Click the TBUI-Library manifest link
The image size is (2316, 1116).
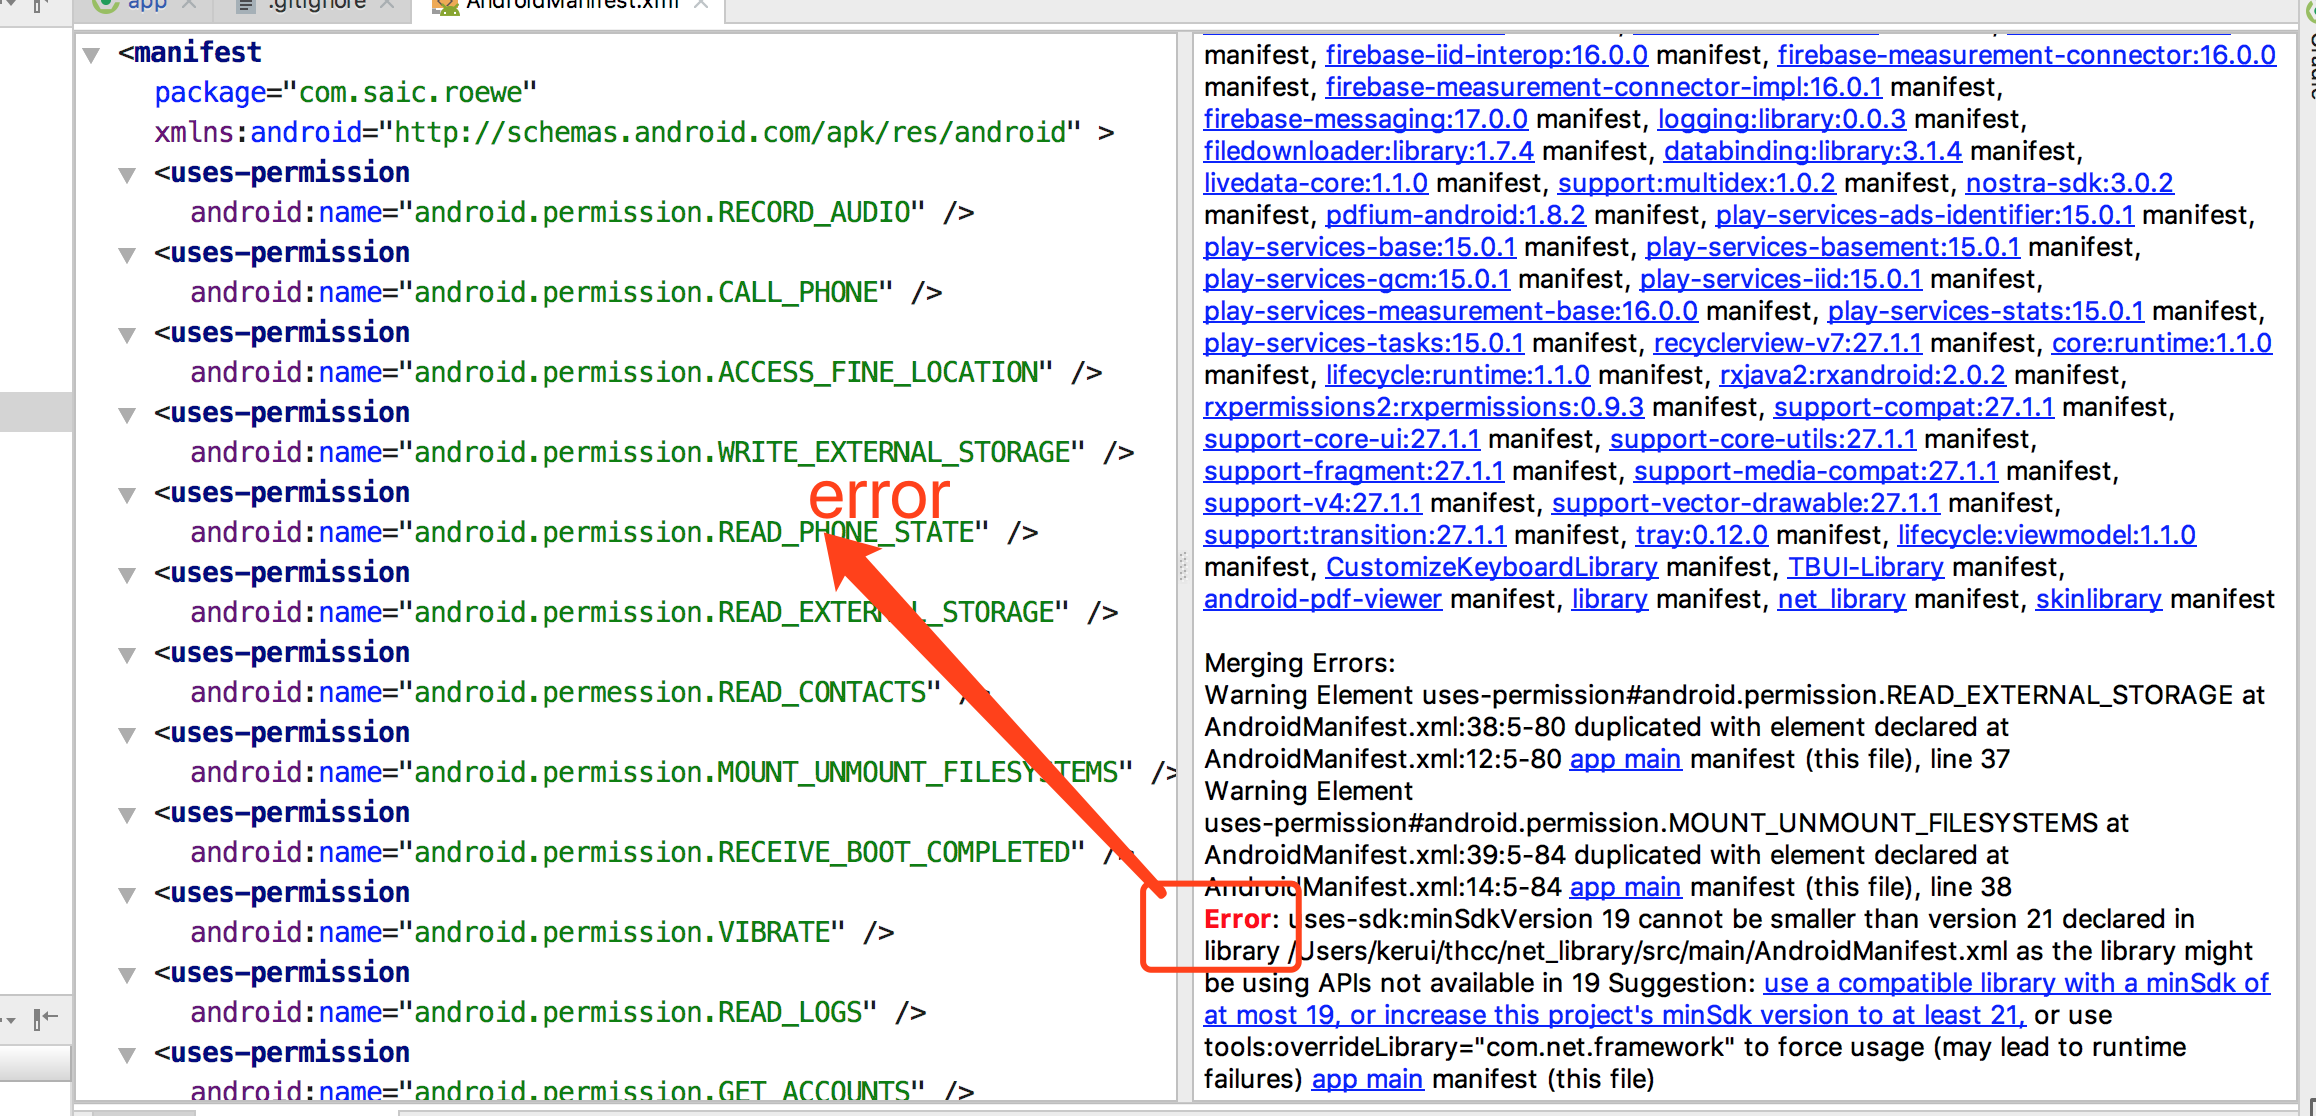coord(1865,567)
